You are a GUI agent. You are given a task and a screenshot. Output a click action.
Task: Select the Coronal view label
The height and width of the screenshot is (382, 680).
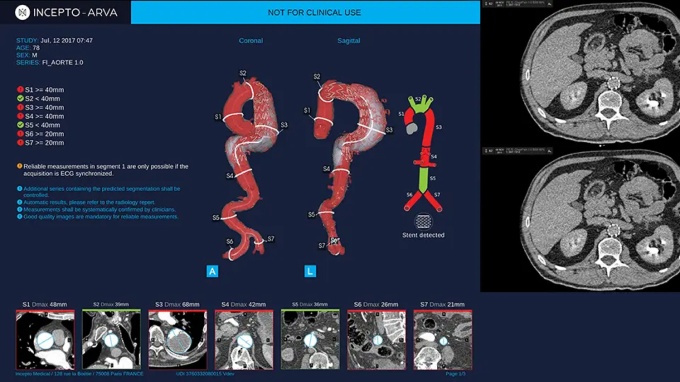pyautogui.click(x=251, y=40)
